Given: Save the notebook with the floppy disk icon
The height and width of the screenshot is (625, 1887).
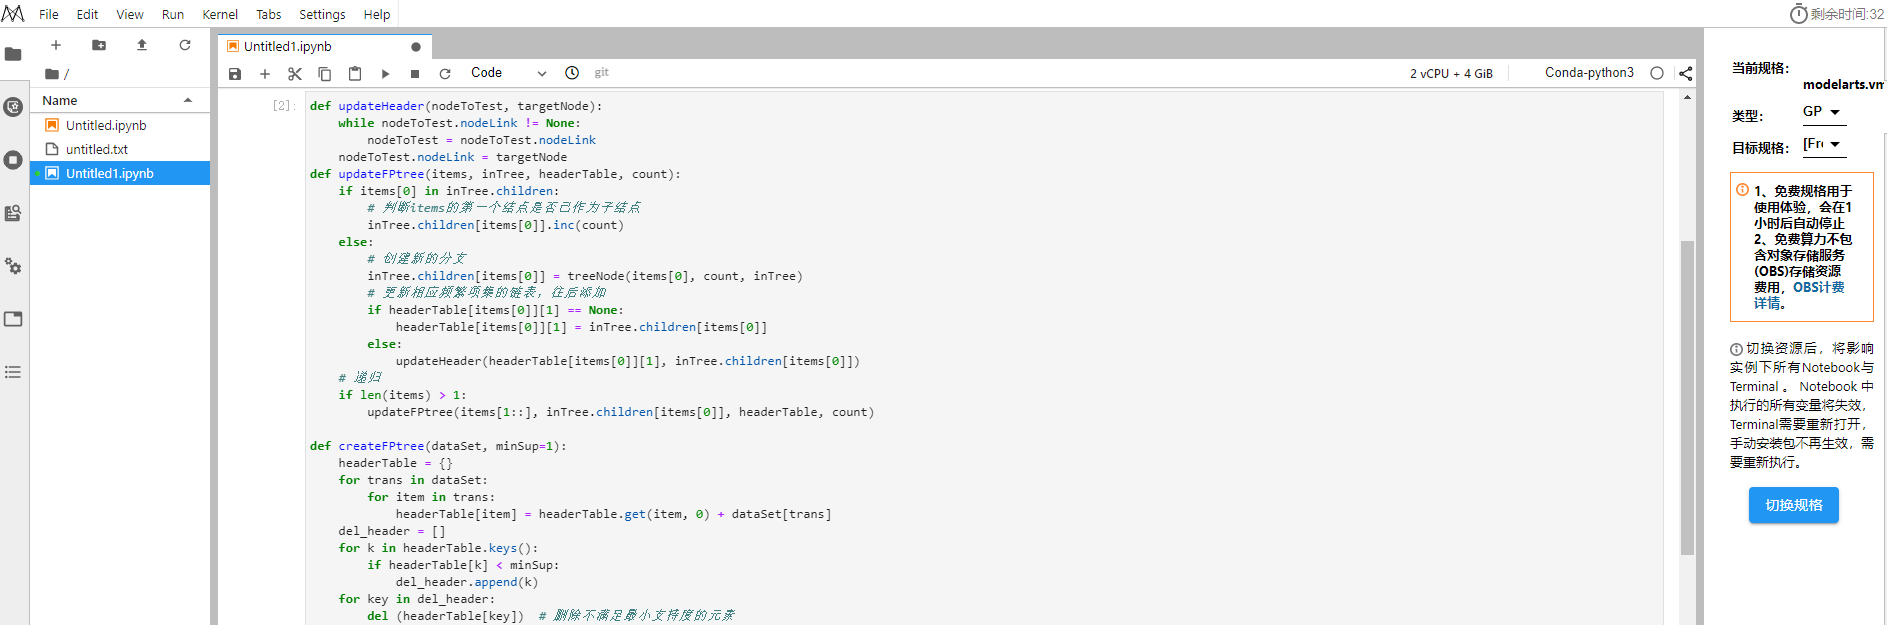Looking at the screenshot, I should point(235,73).
